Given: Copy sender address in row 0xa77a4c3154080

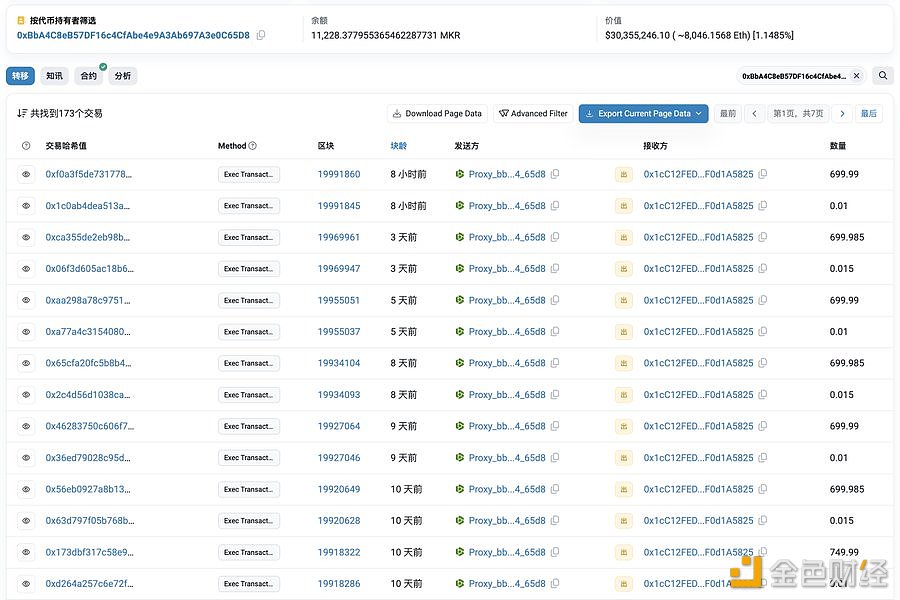Looking at the screenshot, I should coord(555,332).
